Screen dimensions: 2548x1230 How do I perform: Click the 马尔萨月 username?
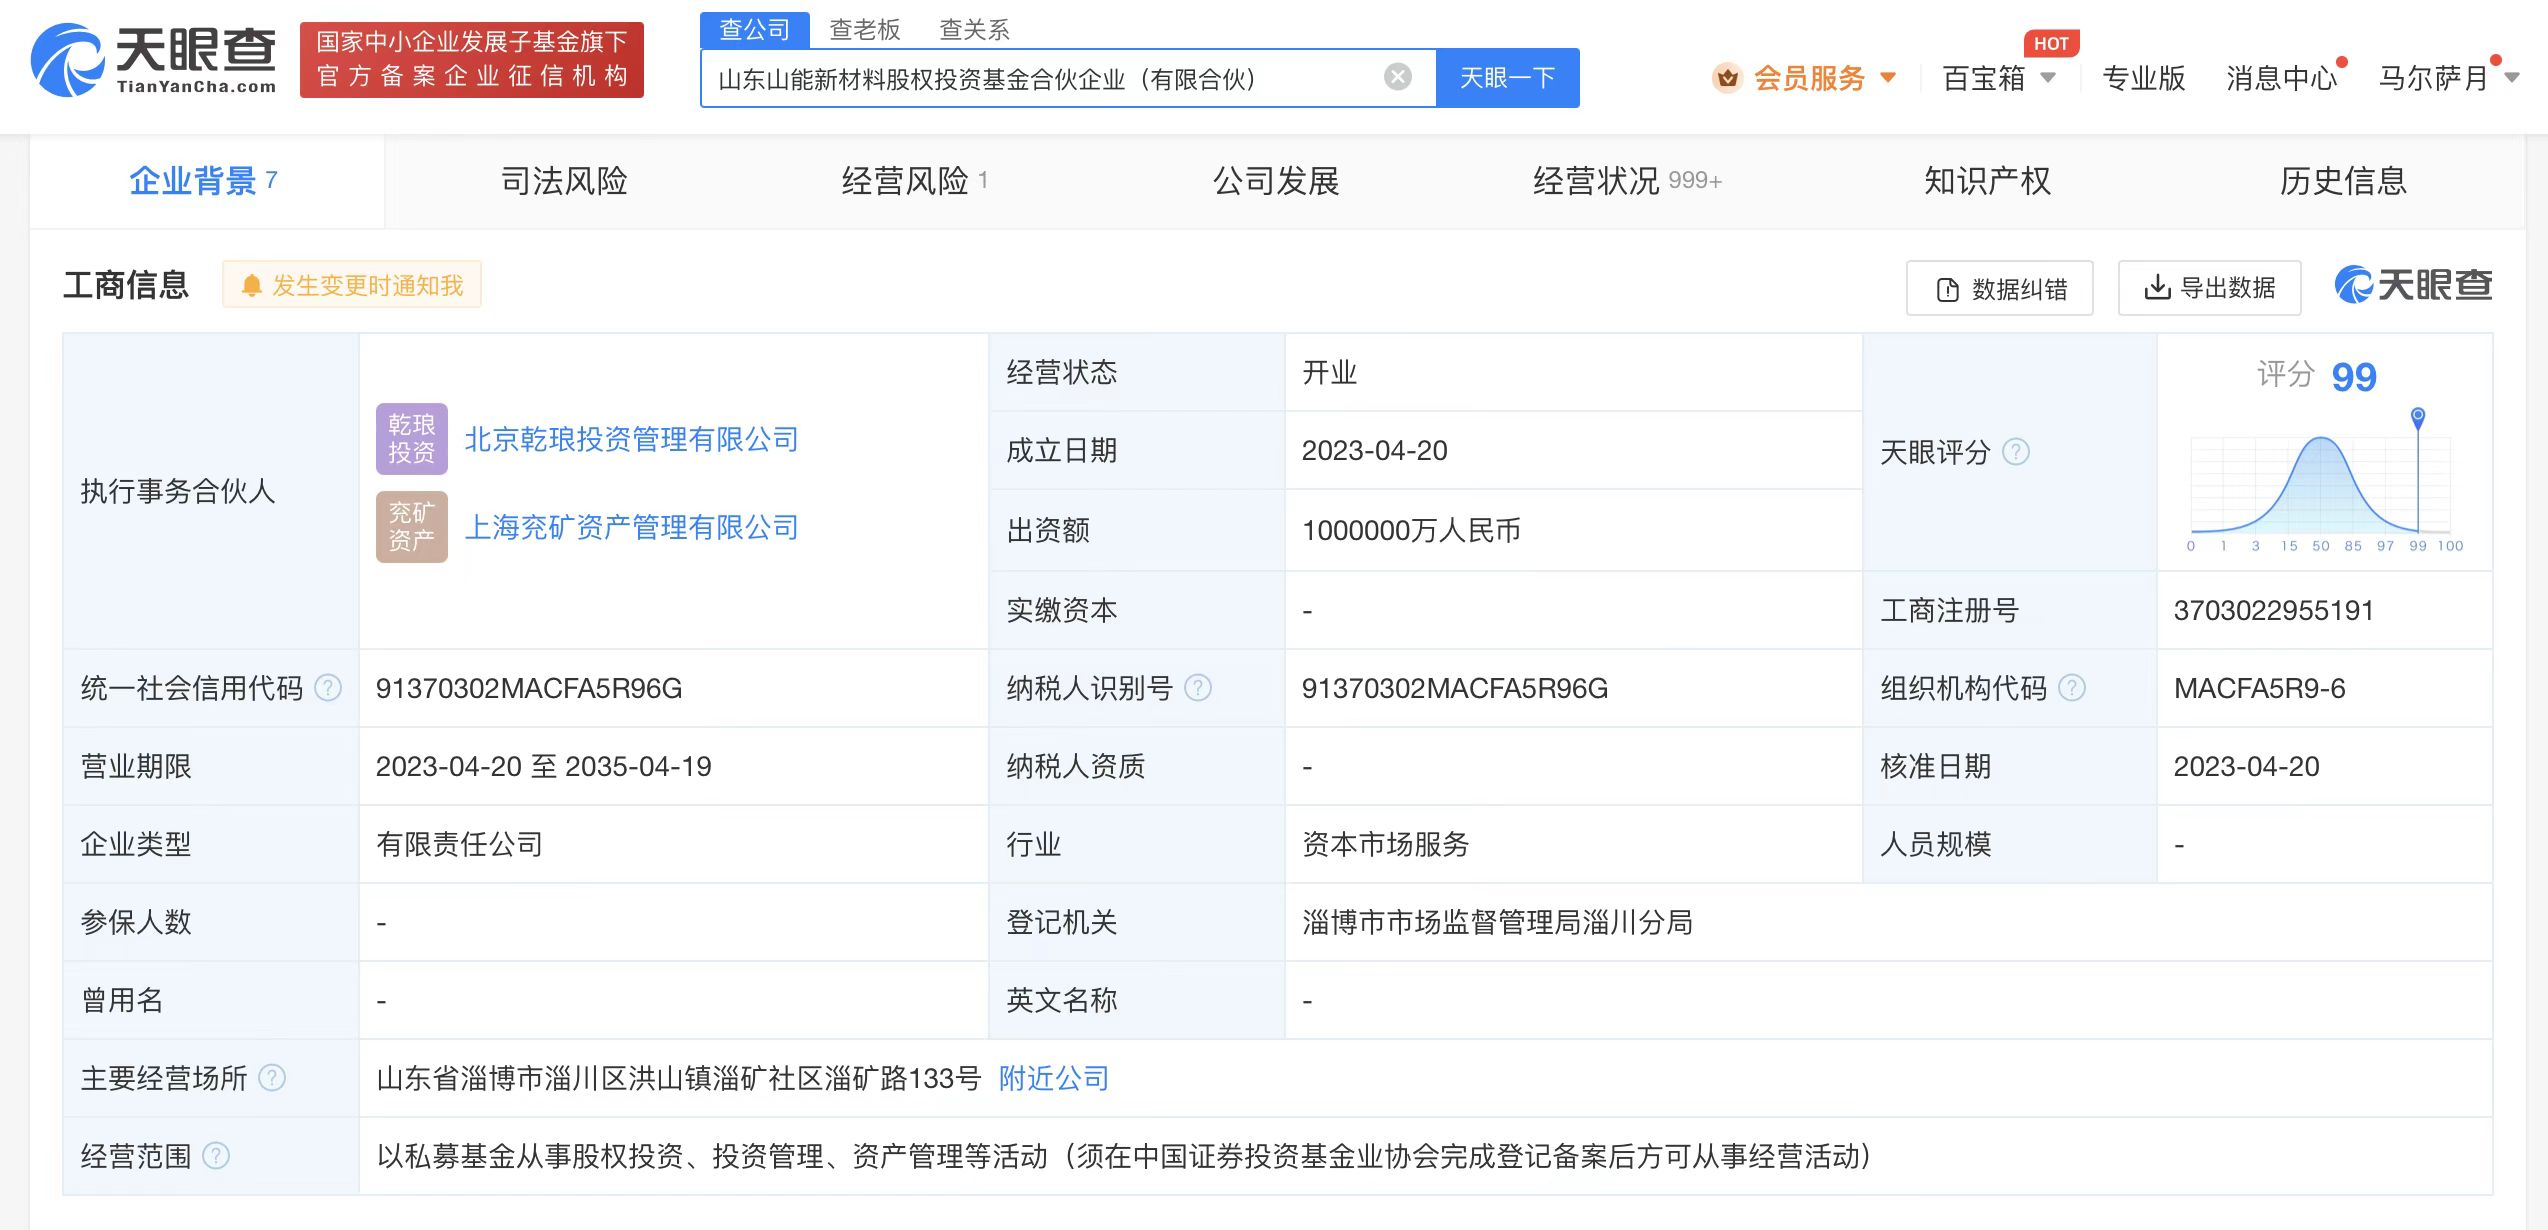pos(2433,78)
